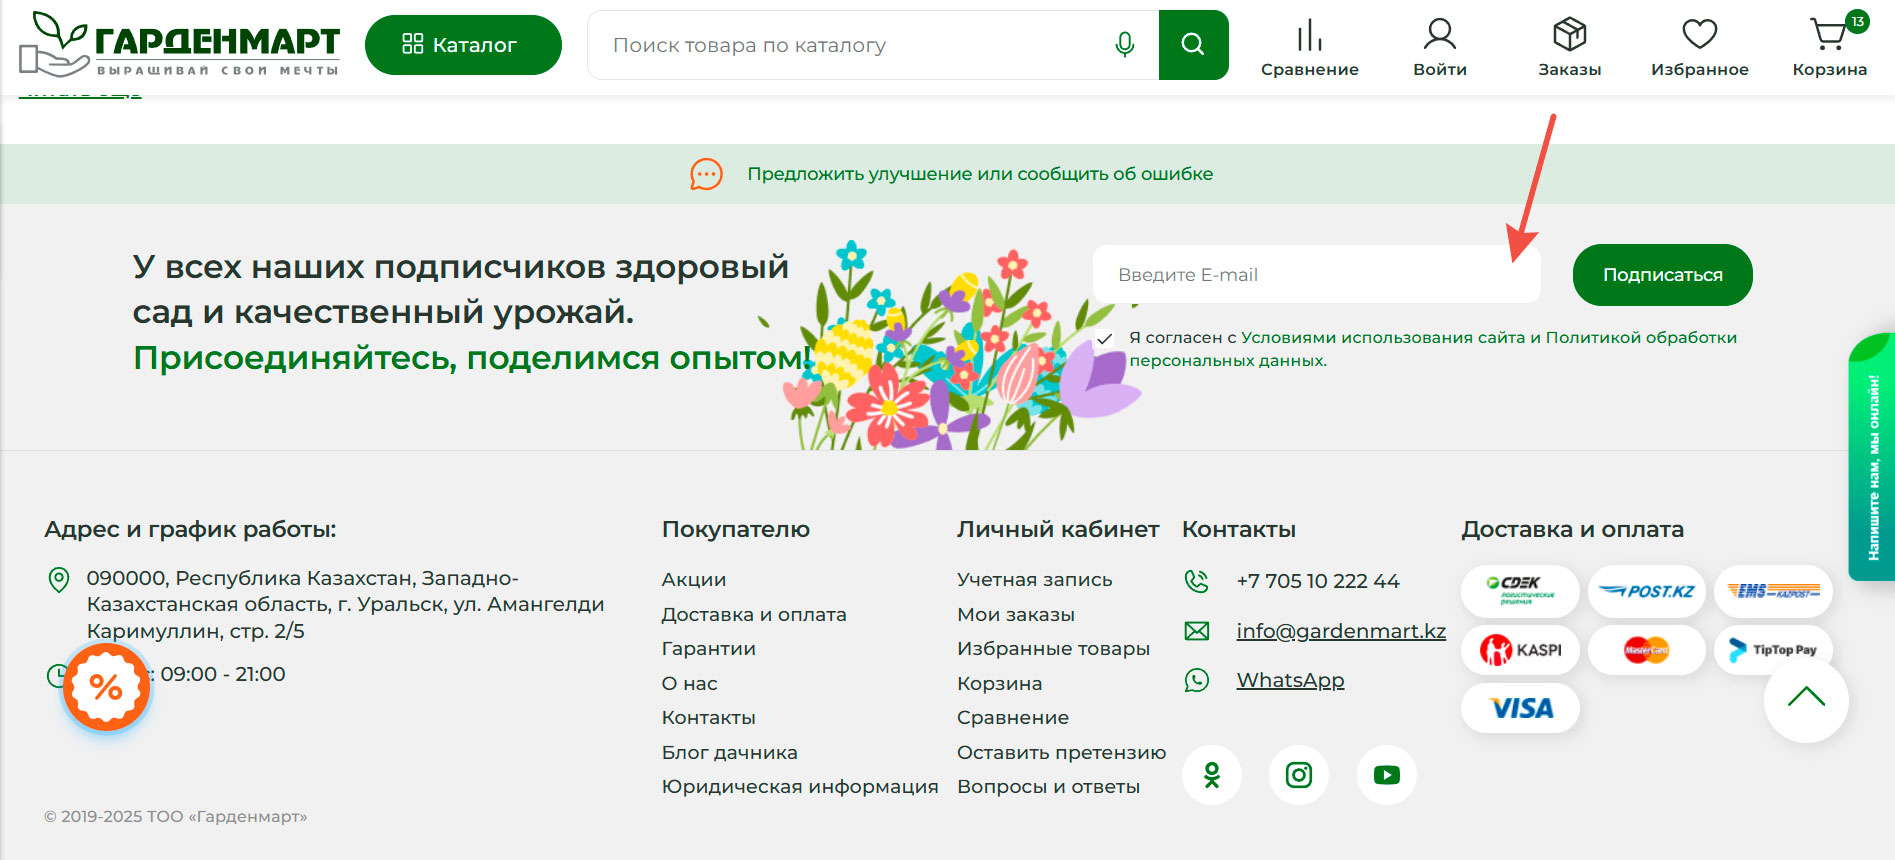Viewport: 1895px width, 860px height.
Task: Toggle the consent agreement checkbox
Action: 1105,339
